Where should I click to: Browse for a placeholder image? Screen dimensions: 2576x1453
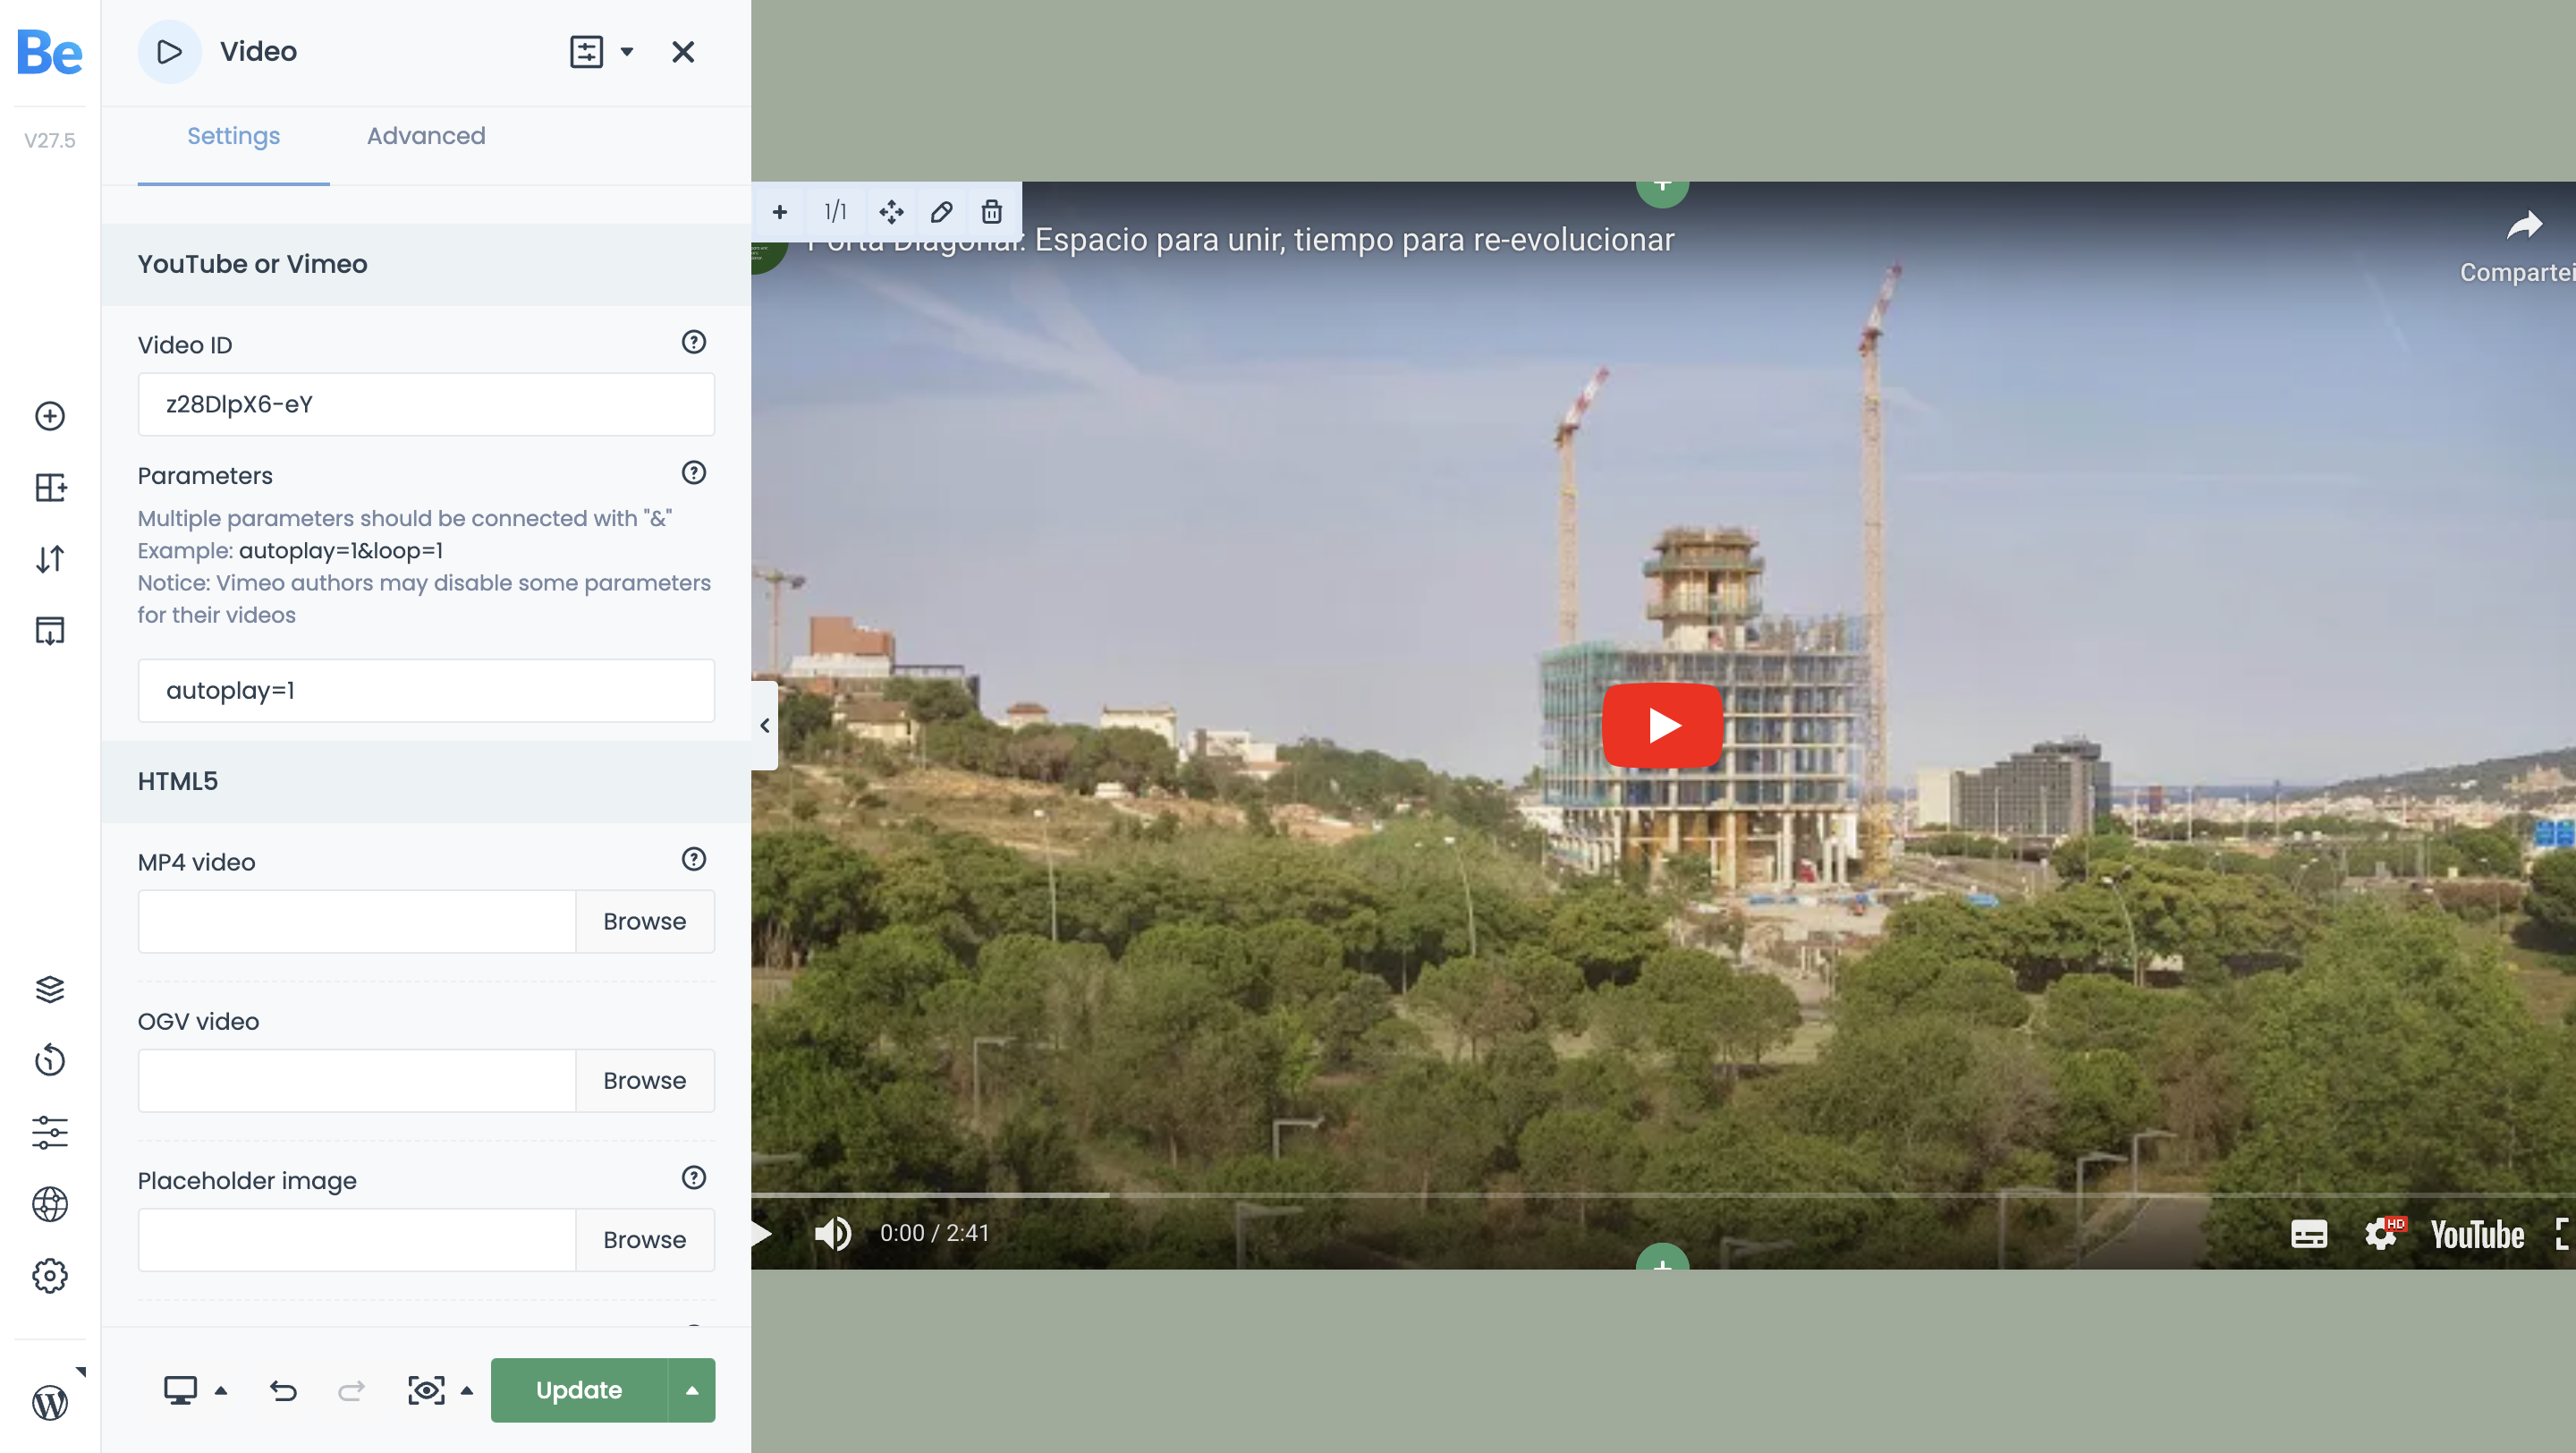coord(645,1240)
